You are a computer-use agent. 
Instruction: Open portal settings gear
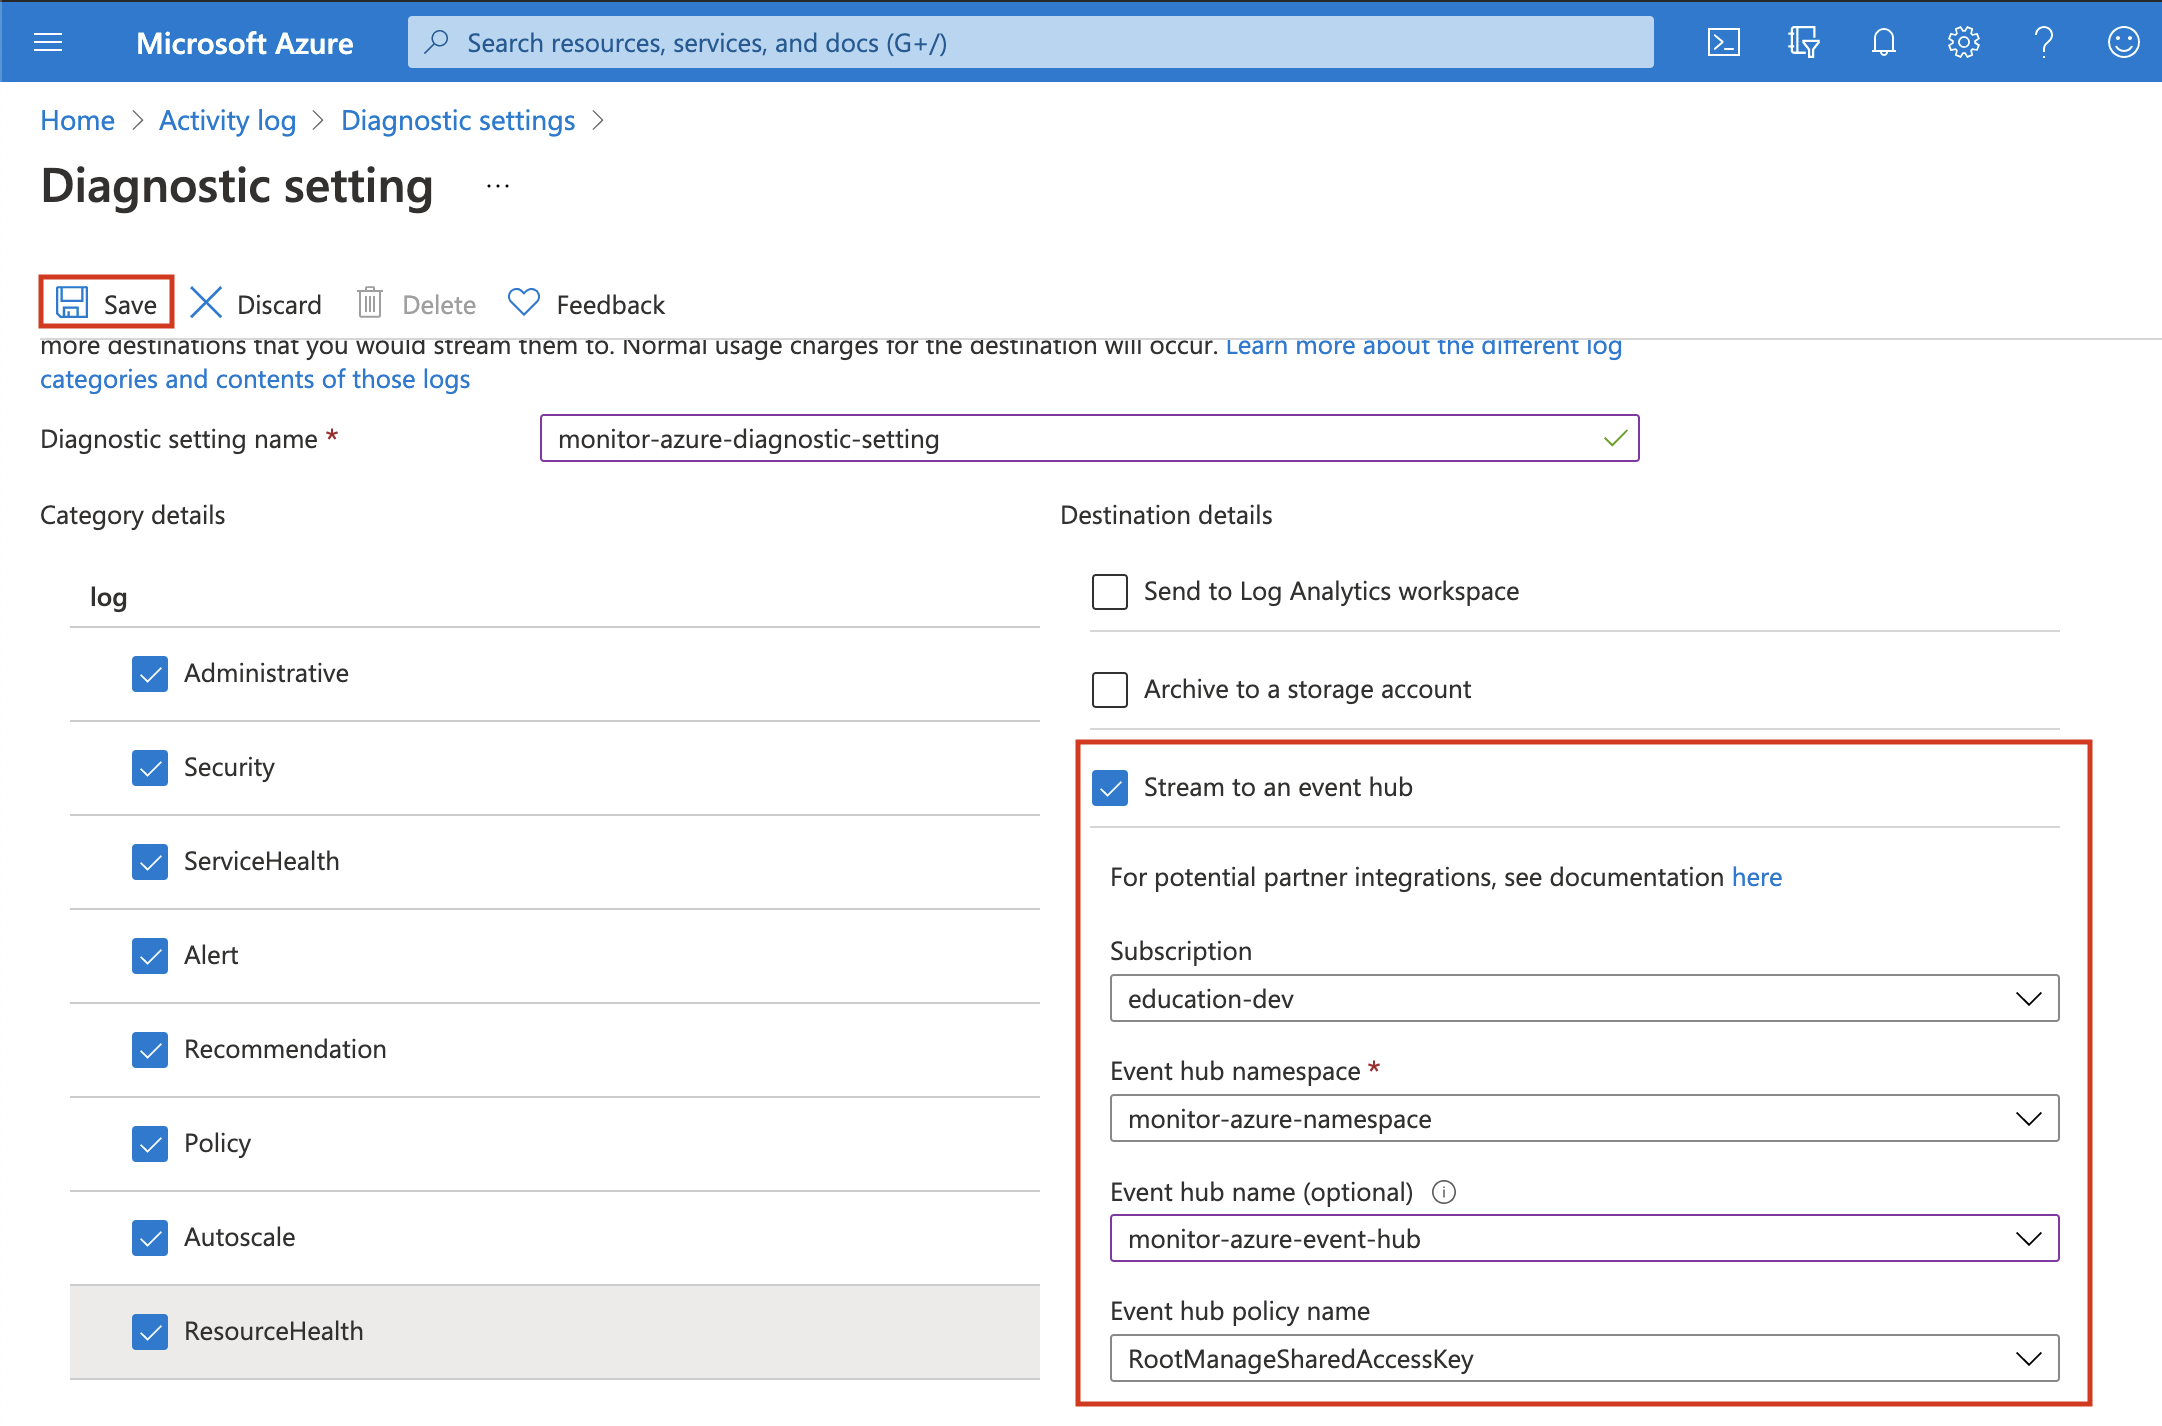pos(1963,42)
